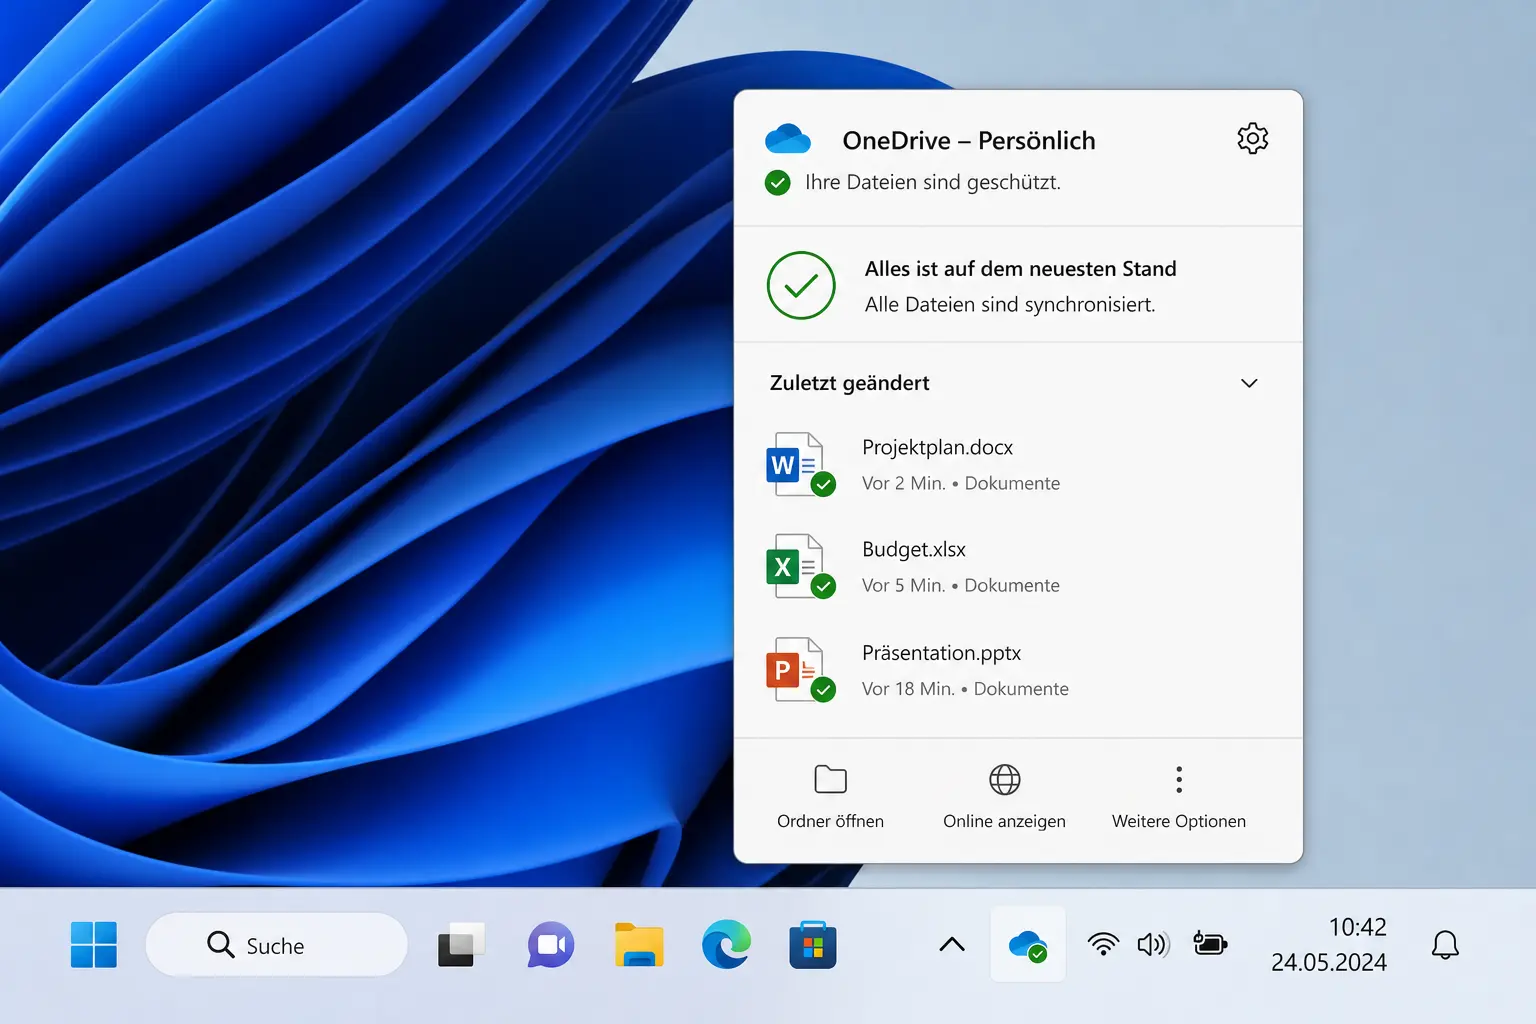Open OneDrive settings gear icon

click(x=1252, y=138)
